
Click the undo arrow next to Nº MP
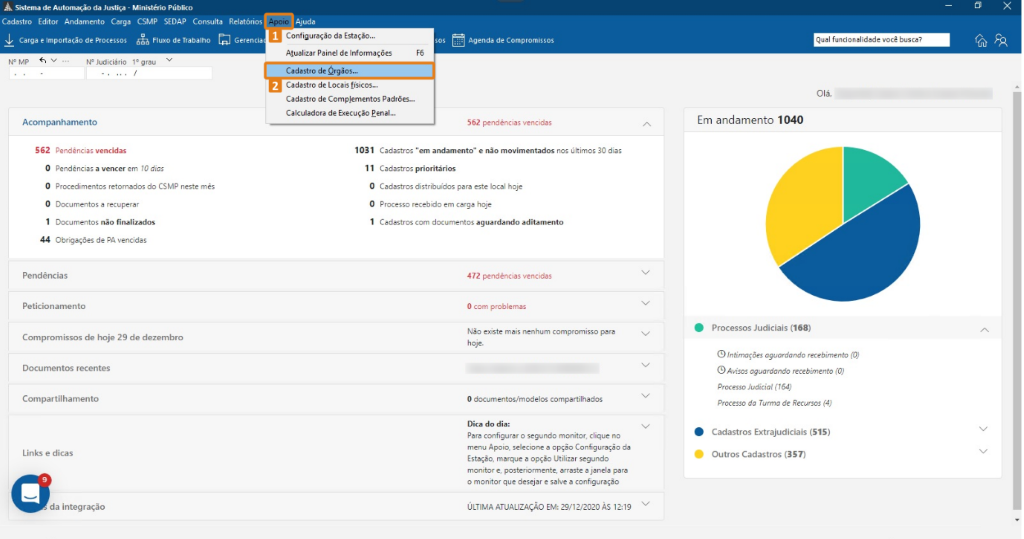coord(42,61)
